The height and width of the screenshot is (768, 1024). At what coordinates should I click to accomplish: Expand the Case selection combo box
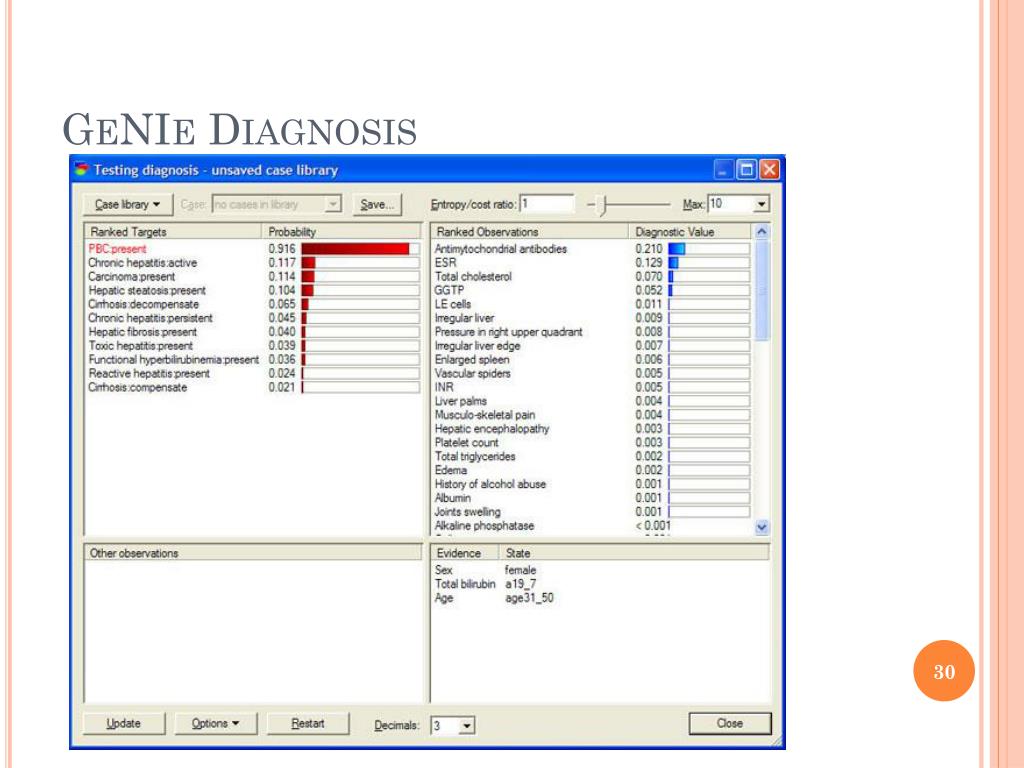click(x=333, y=204)
